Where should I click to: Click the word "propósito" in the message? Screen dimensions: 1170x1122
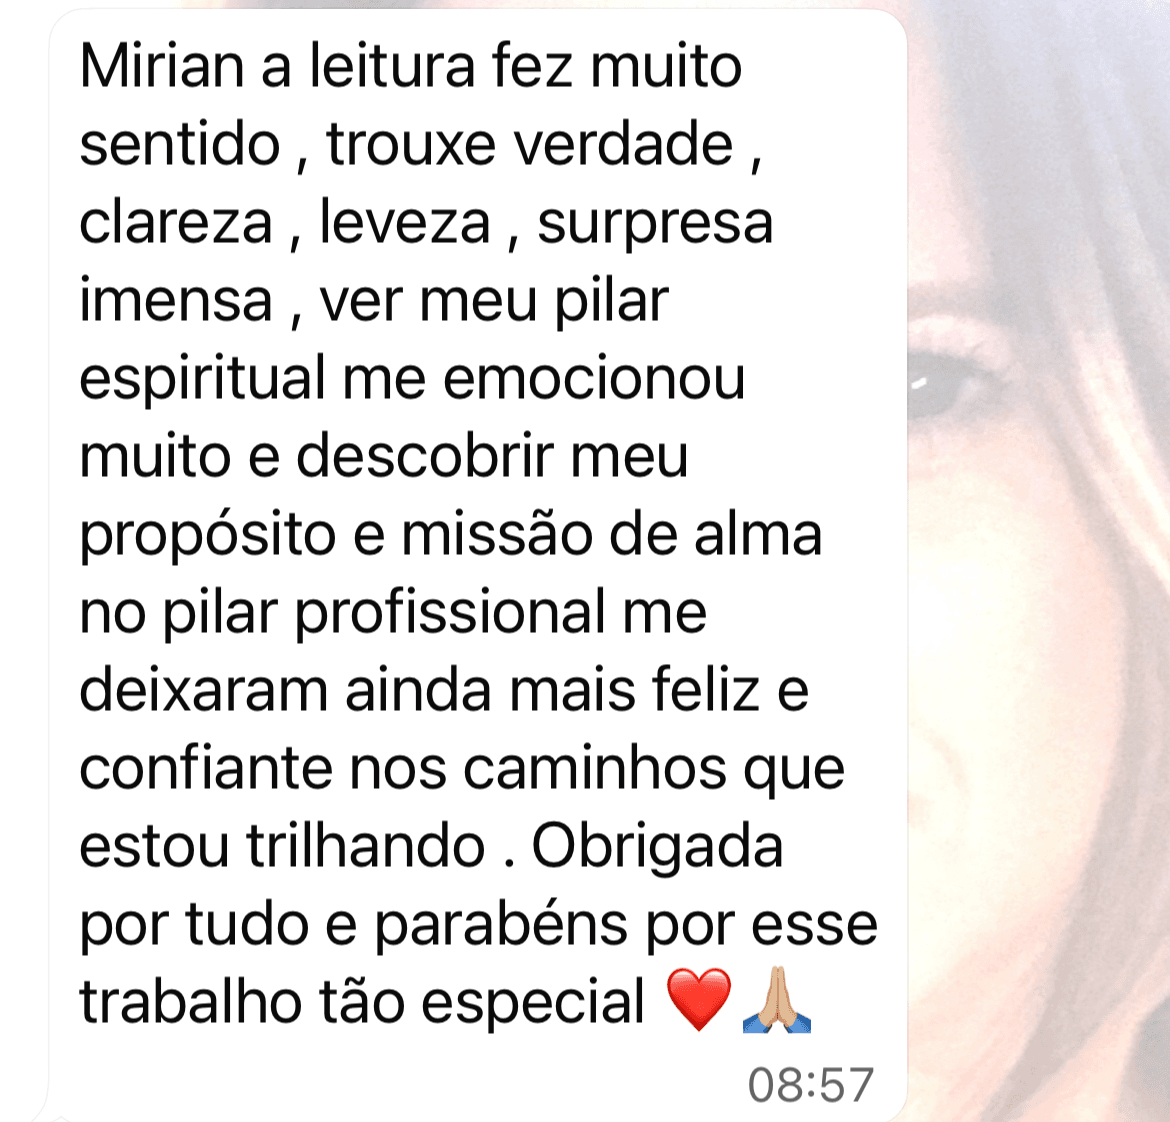[207, 536]
